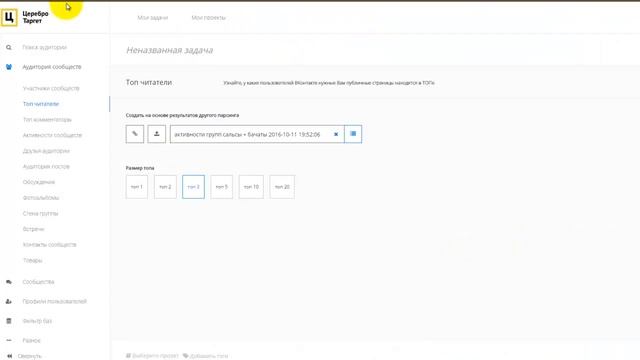Open Топ комментаторы in the sidebar

(x=47, y=120)
